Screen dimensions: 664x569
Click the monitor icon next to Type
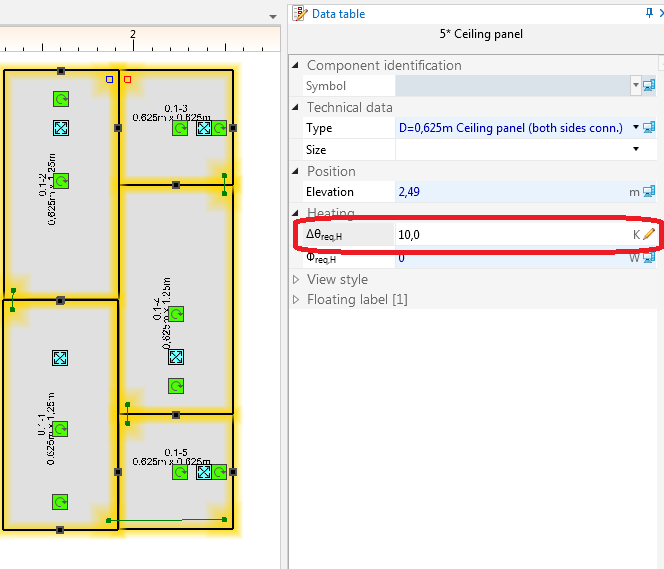tap(649, 128)
